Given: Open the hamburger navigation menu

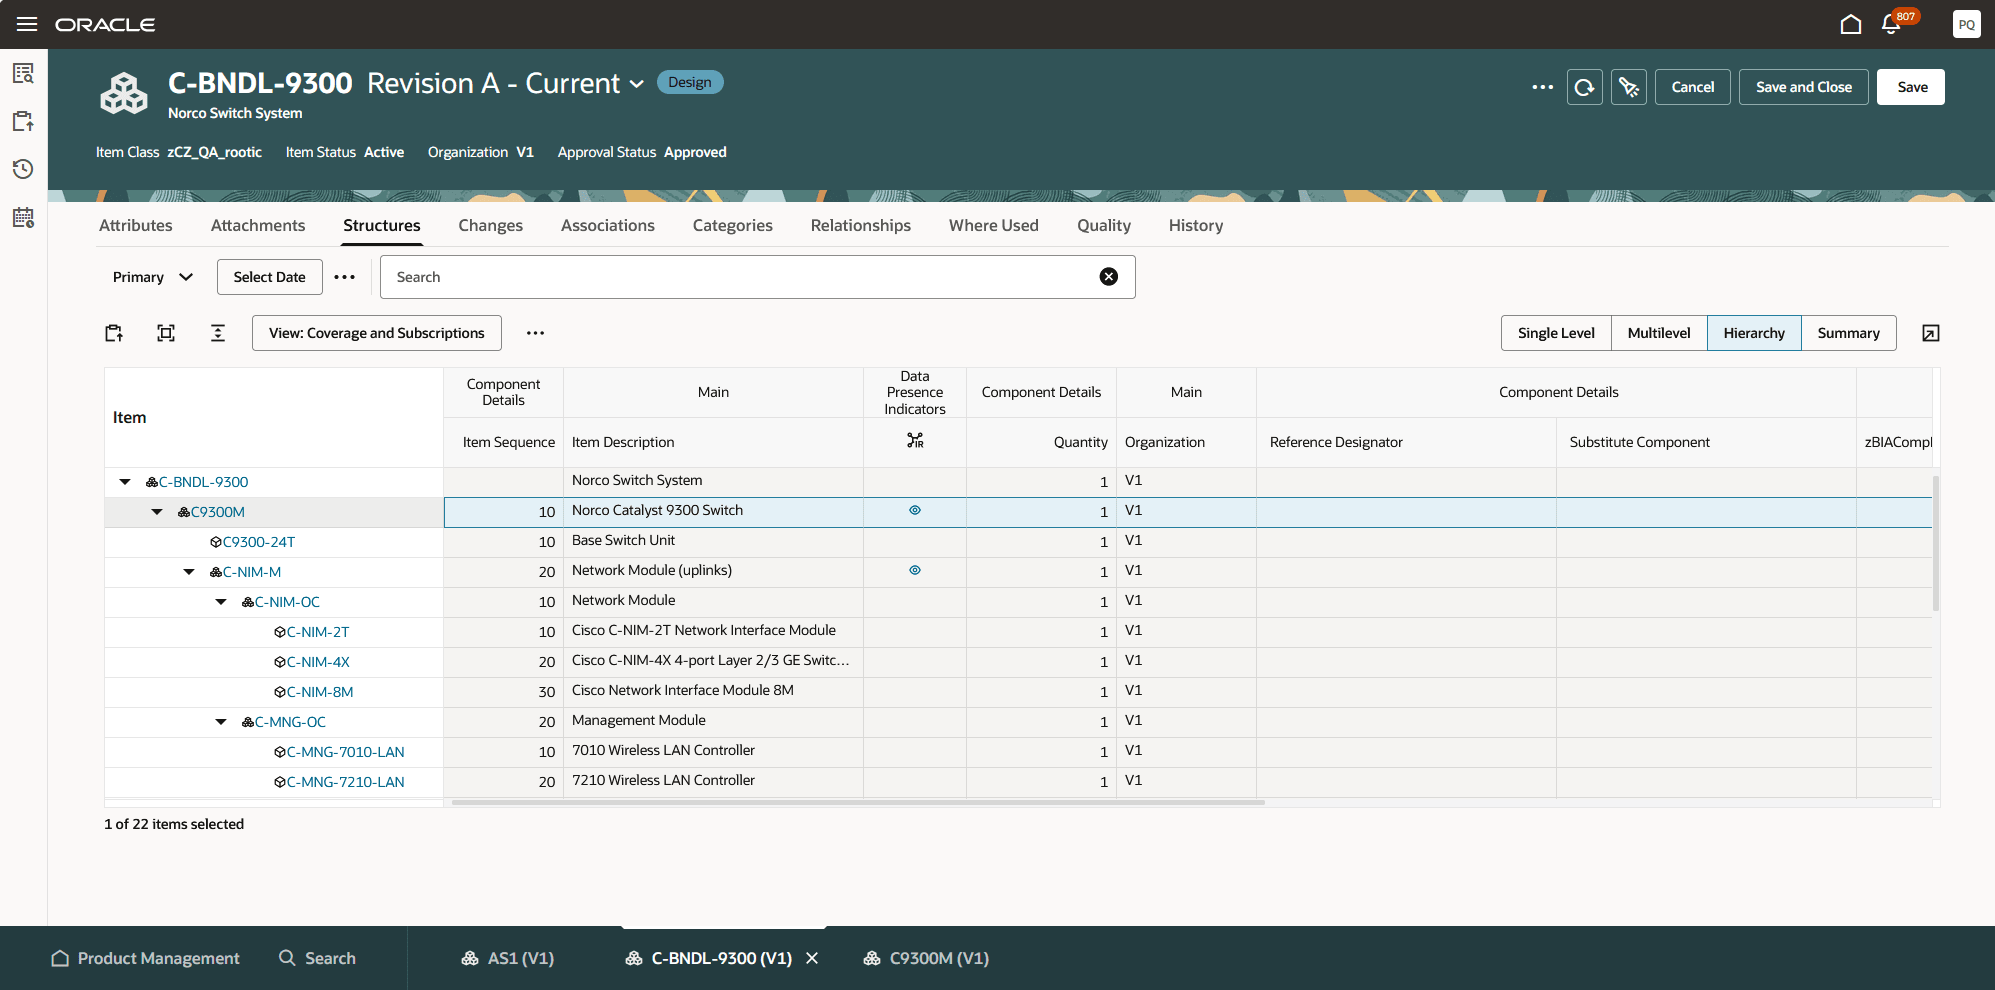Looking at the screenshot, I should pos(27,24).
